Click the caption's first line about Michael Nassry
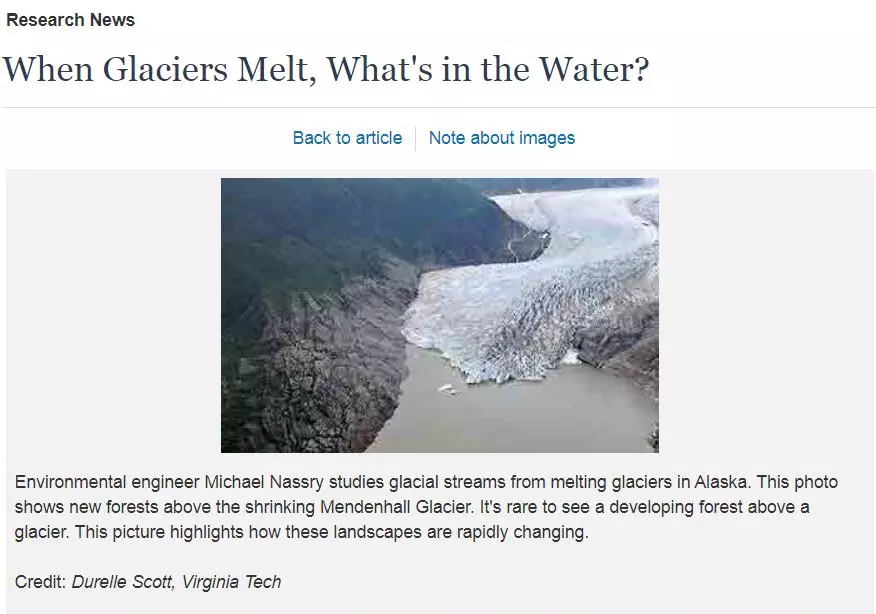Viewport: 876px width, 614px height. pyautogui.click(x=426, y=482)
